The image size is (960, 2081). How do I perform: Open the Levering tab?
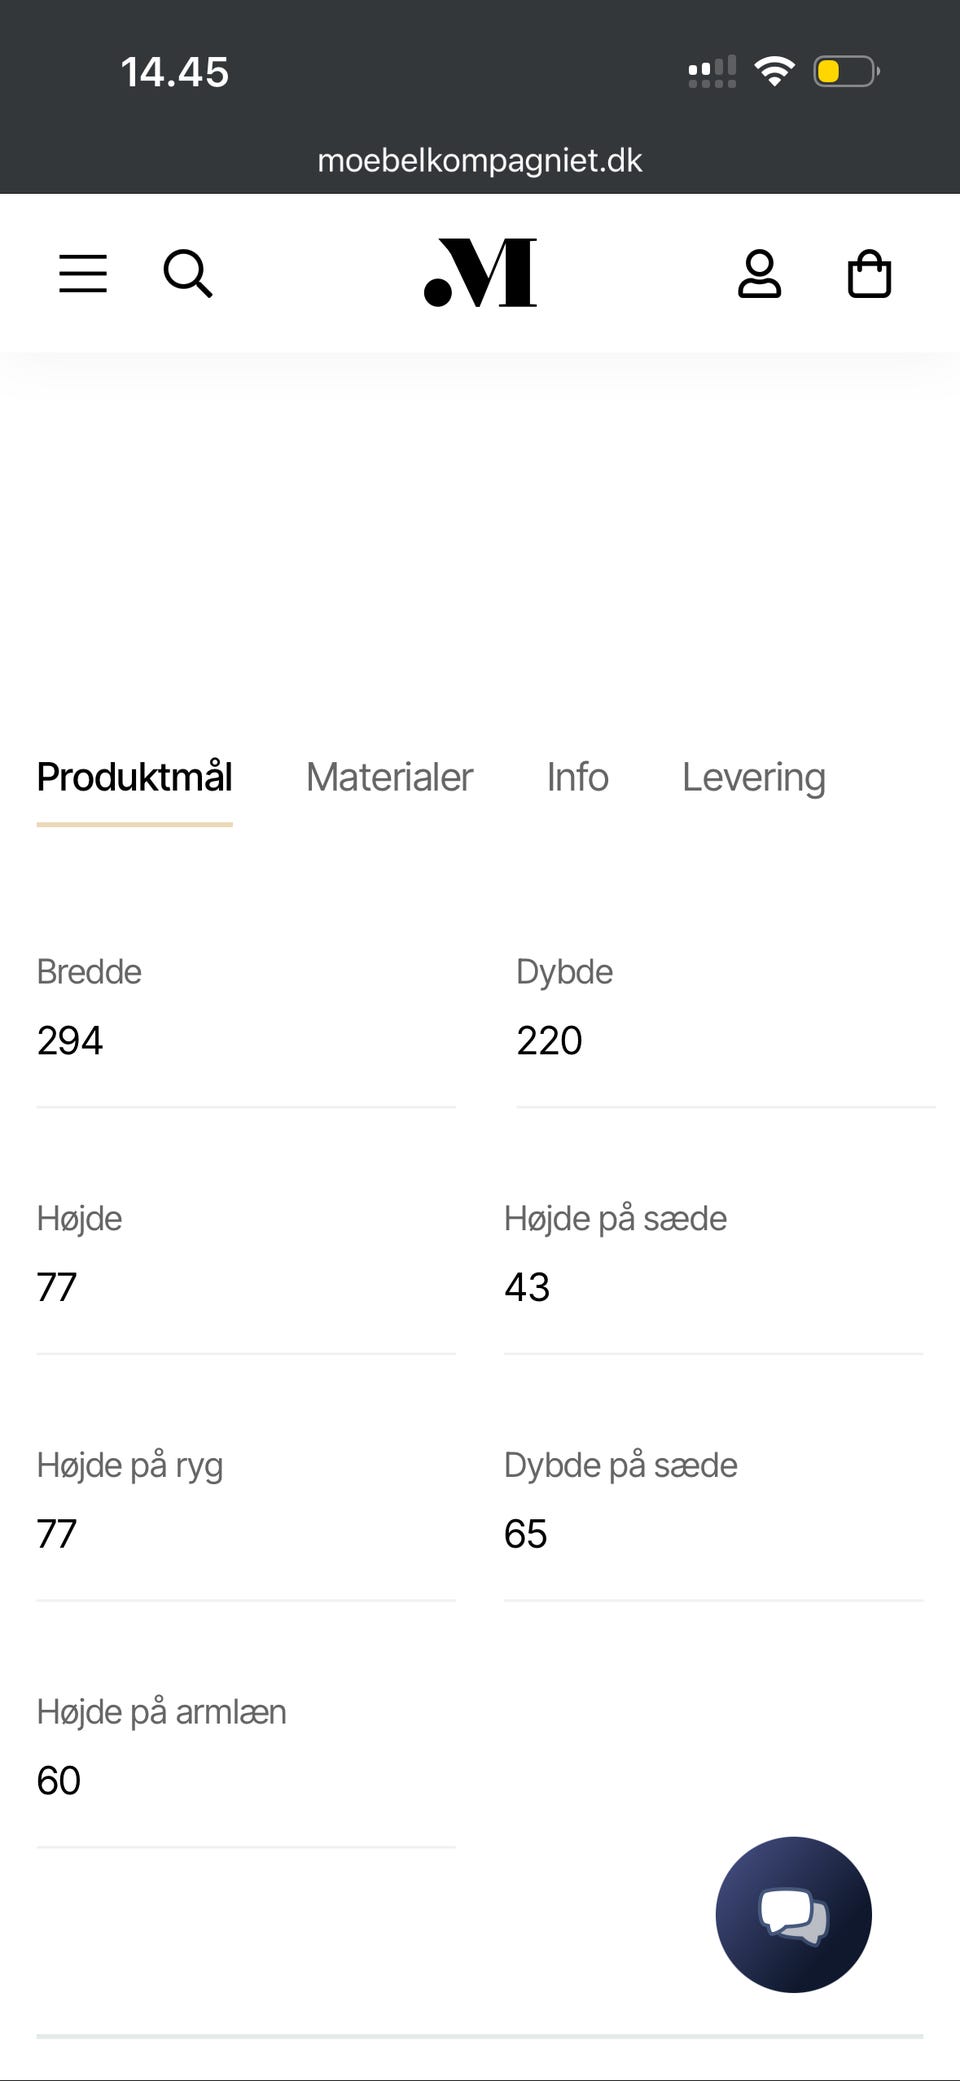click(x=754, y=777)
